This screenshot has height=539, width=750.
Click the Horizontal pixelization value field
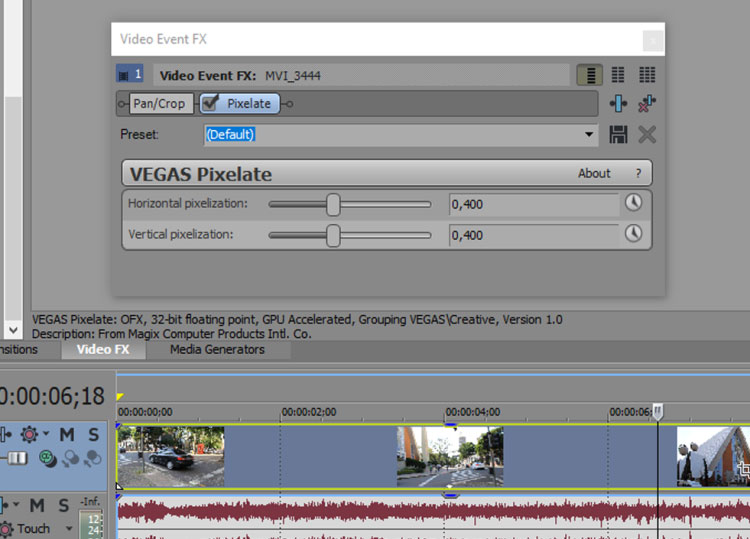pyautogui.click(x=534, y=204)
